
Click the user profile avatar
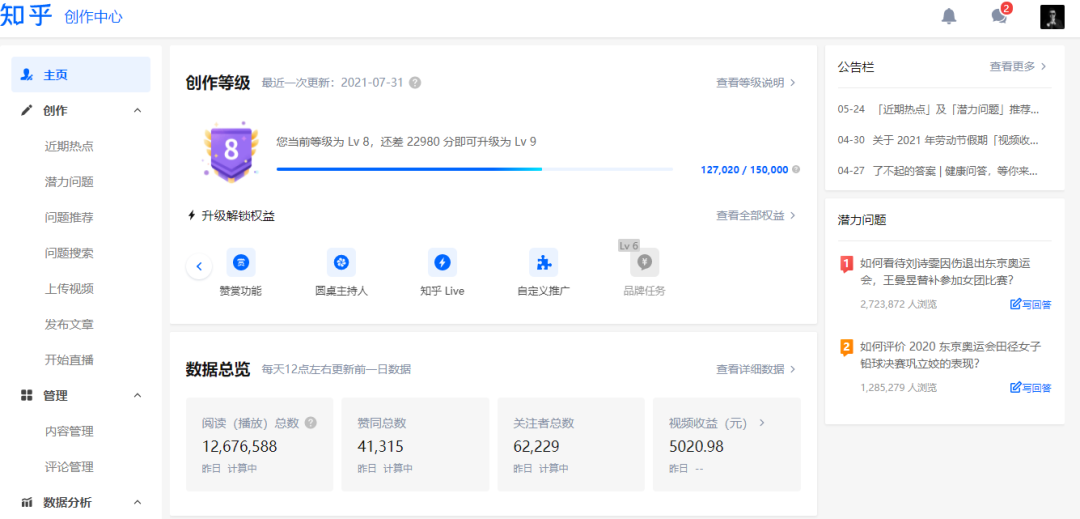point(1051,17)
